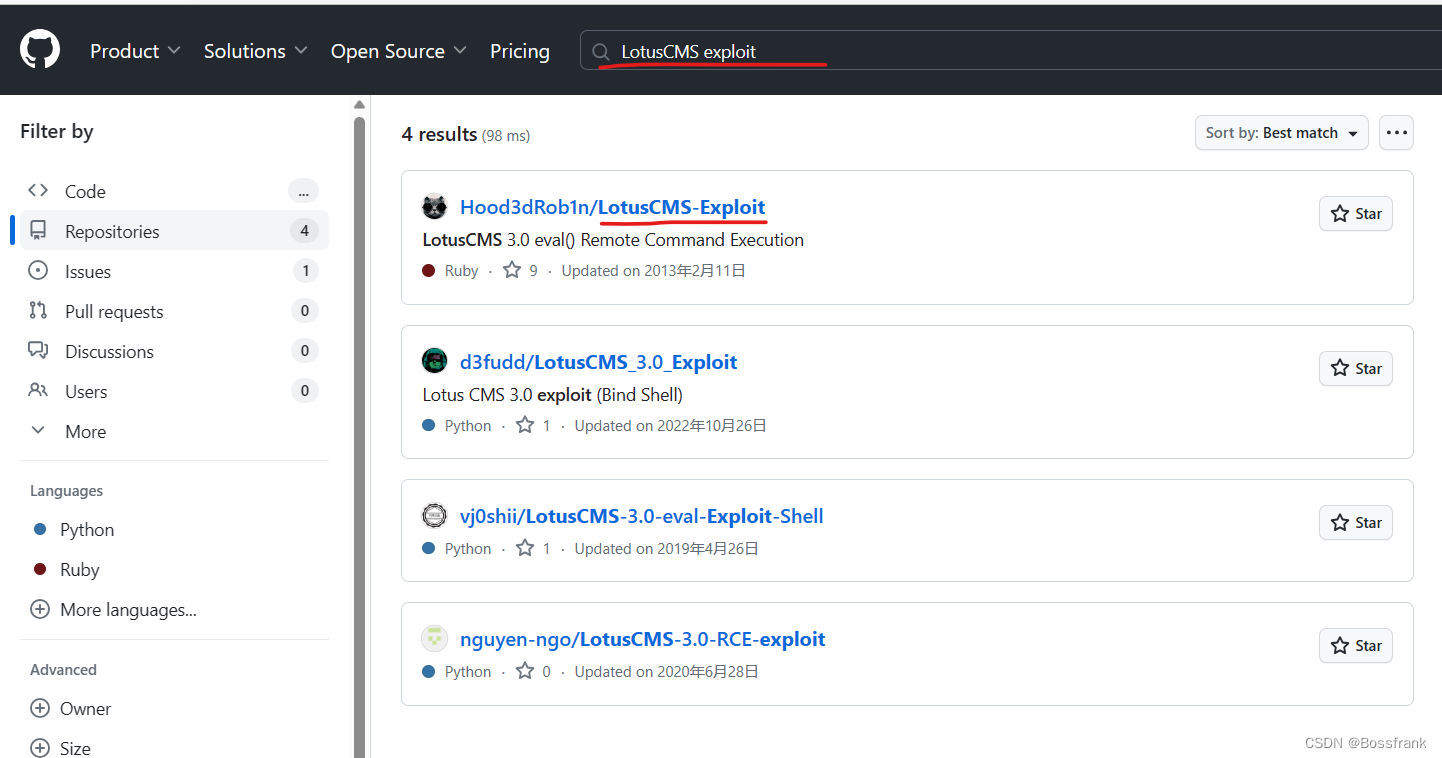Click the Pull requests filter icon
The height and width of the screenshot is (758, 1442).
tap(38, 311)
